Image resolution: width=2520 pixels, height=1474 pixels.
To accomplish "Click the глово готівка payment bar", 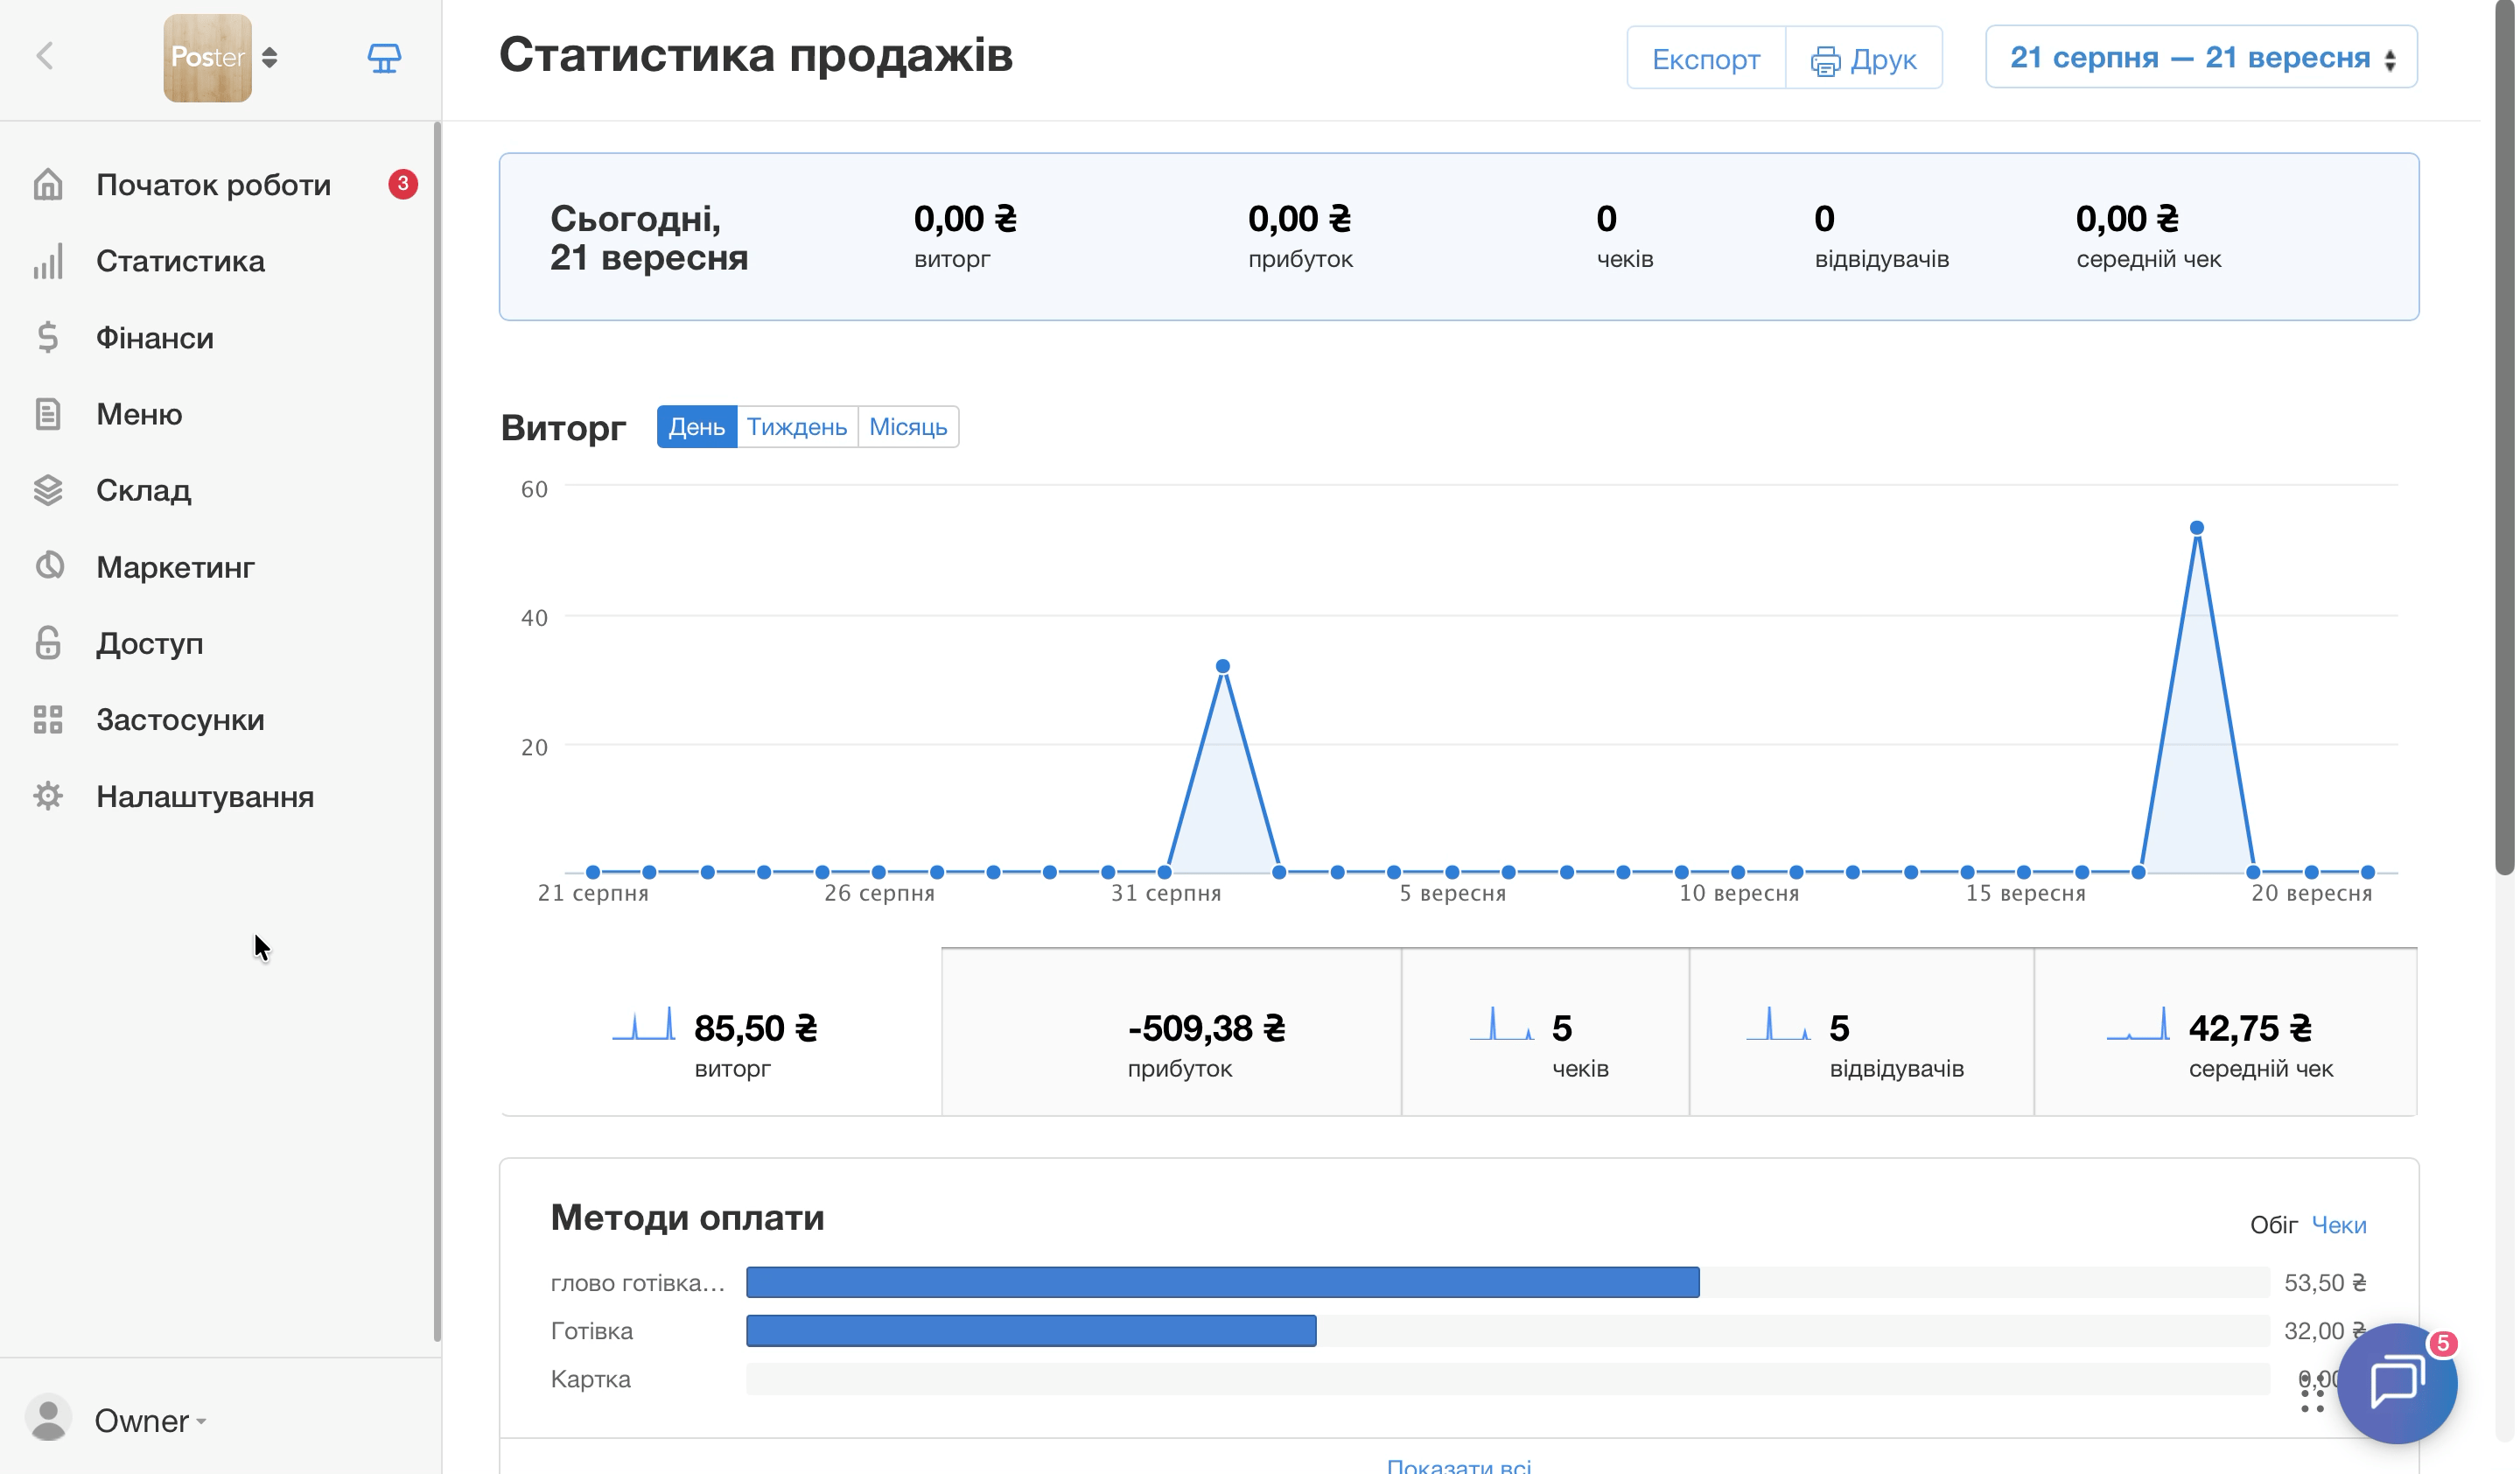I will coord(1223,1282).
